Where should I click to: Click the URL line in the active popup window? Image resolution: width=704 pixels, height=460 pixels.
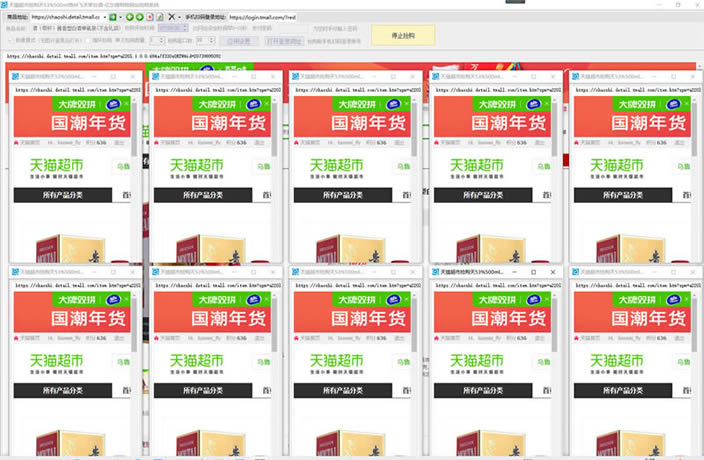point(497,285)
